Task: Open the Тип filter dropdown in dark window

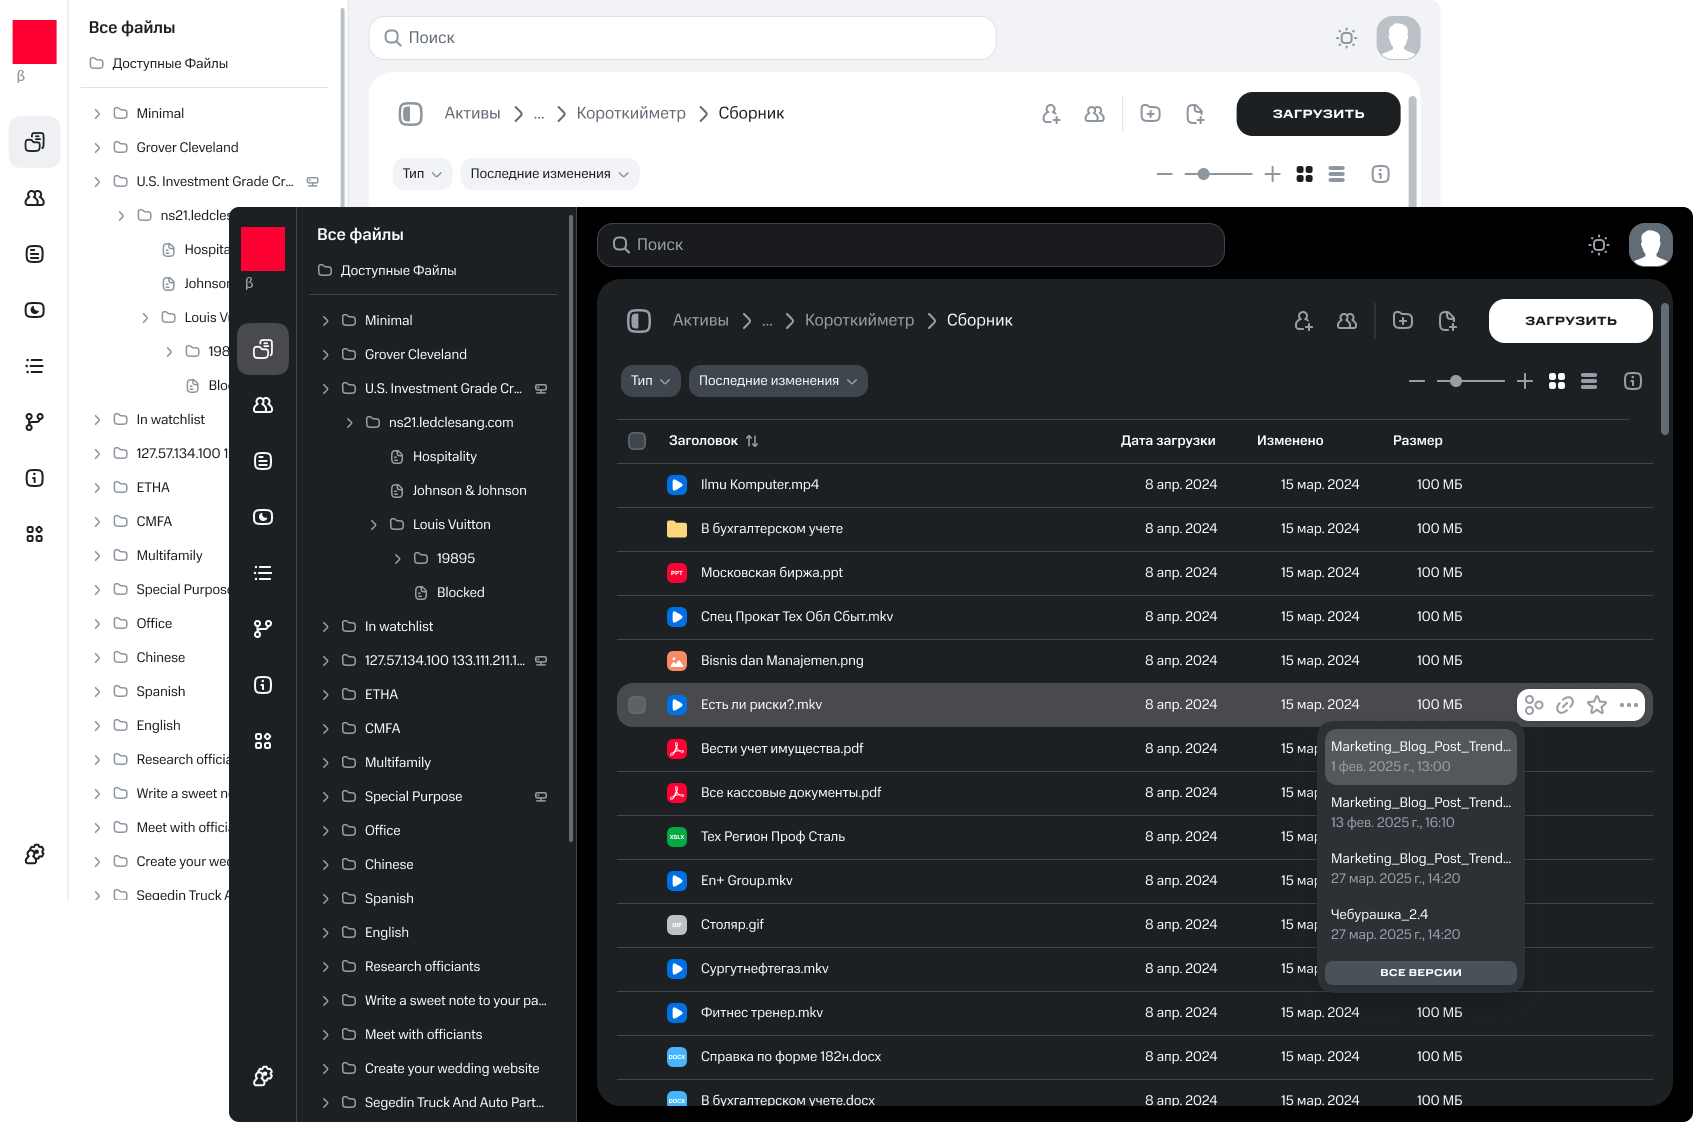Action: [650, 381]
